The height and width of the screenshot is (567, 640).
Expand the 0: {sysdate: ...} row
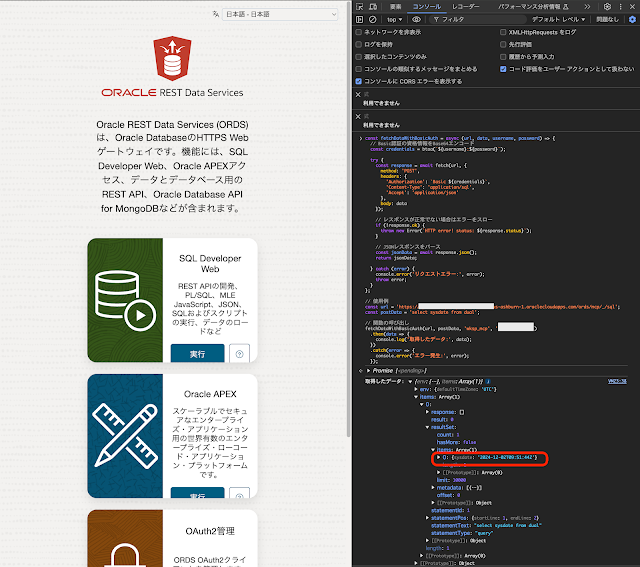pyautogui.click(x=439, y=458)
